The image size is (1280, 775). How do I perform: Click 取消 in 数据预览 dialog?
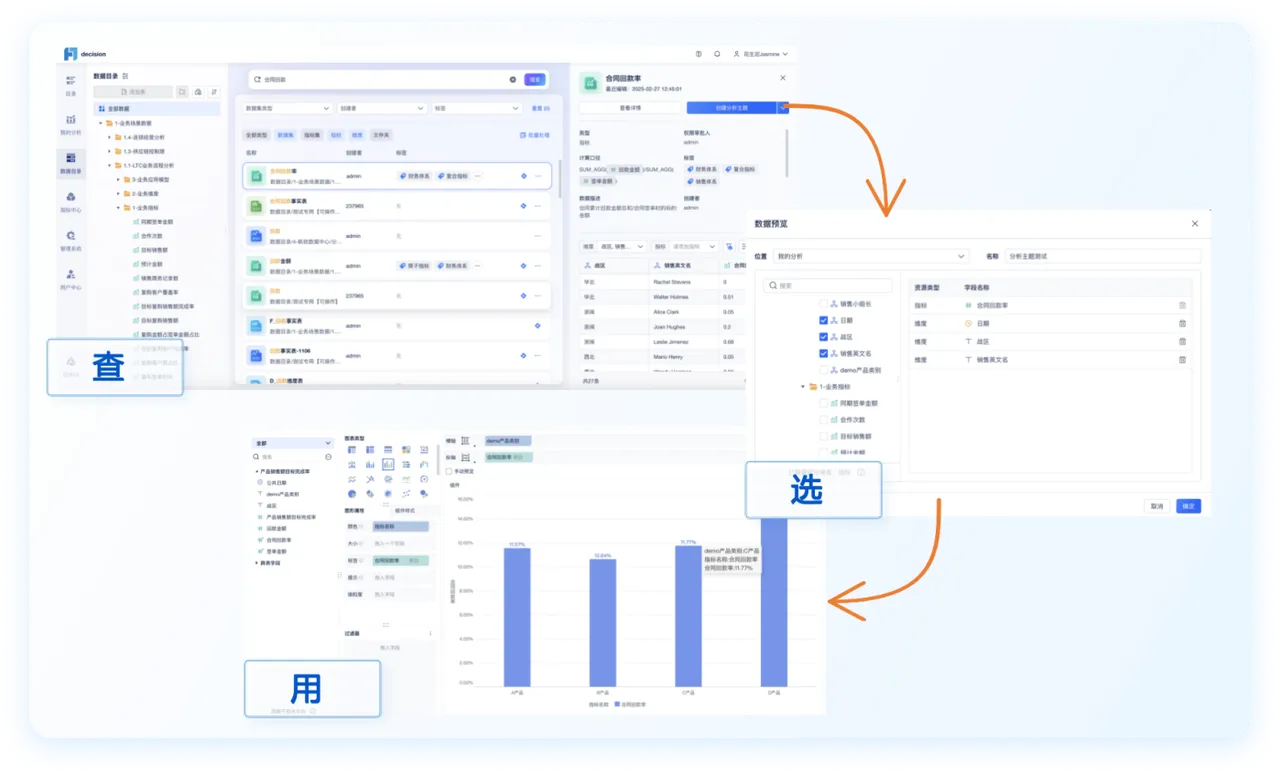click(x=1156, y=506)
